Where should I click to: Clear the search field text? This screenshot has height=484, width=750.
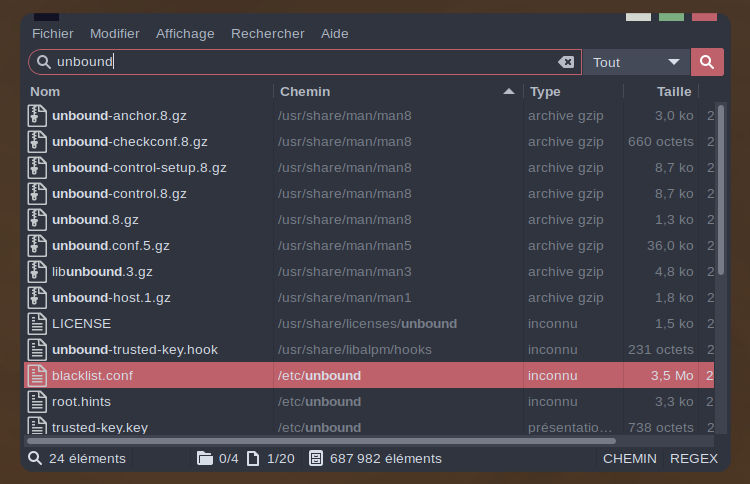pos(566,62)
